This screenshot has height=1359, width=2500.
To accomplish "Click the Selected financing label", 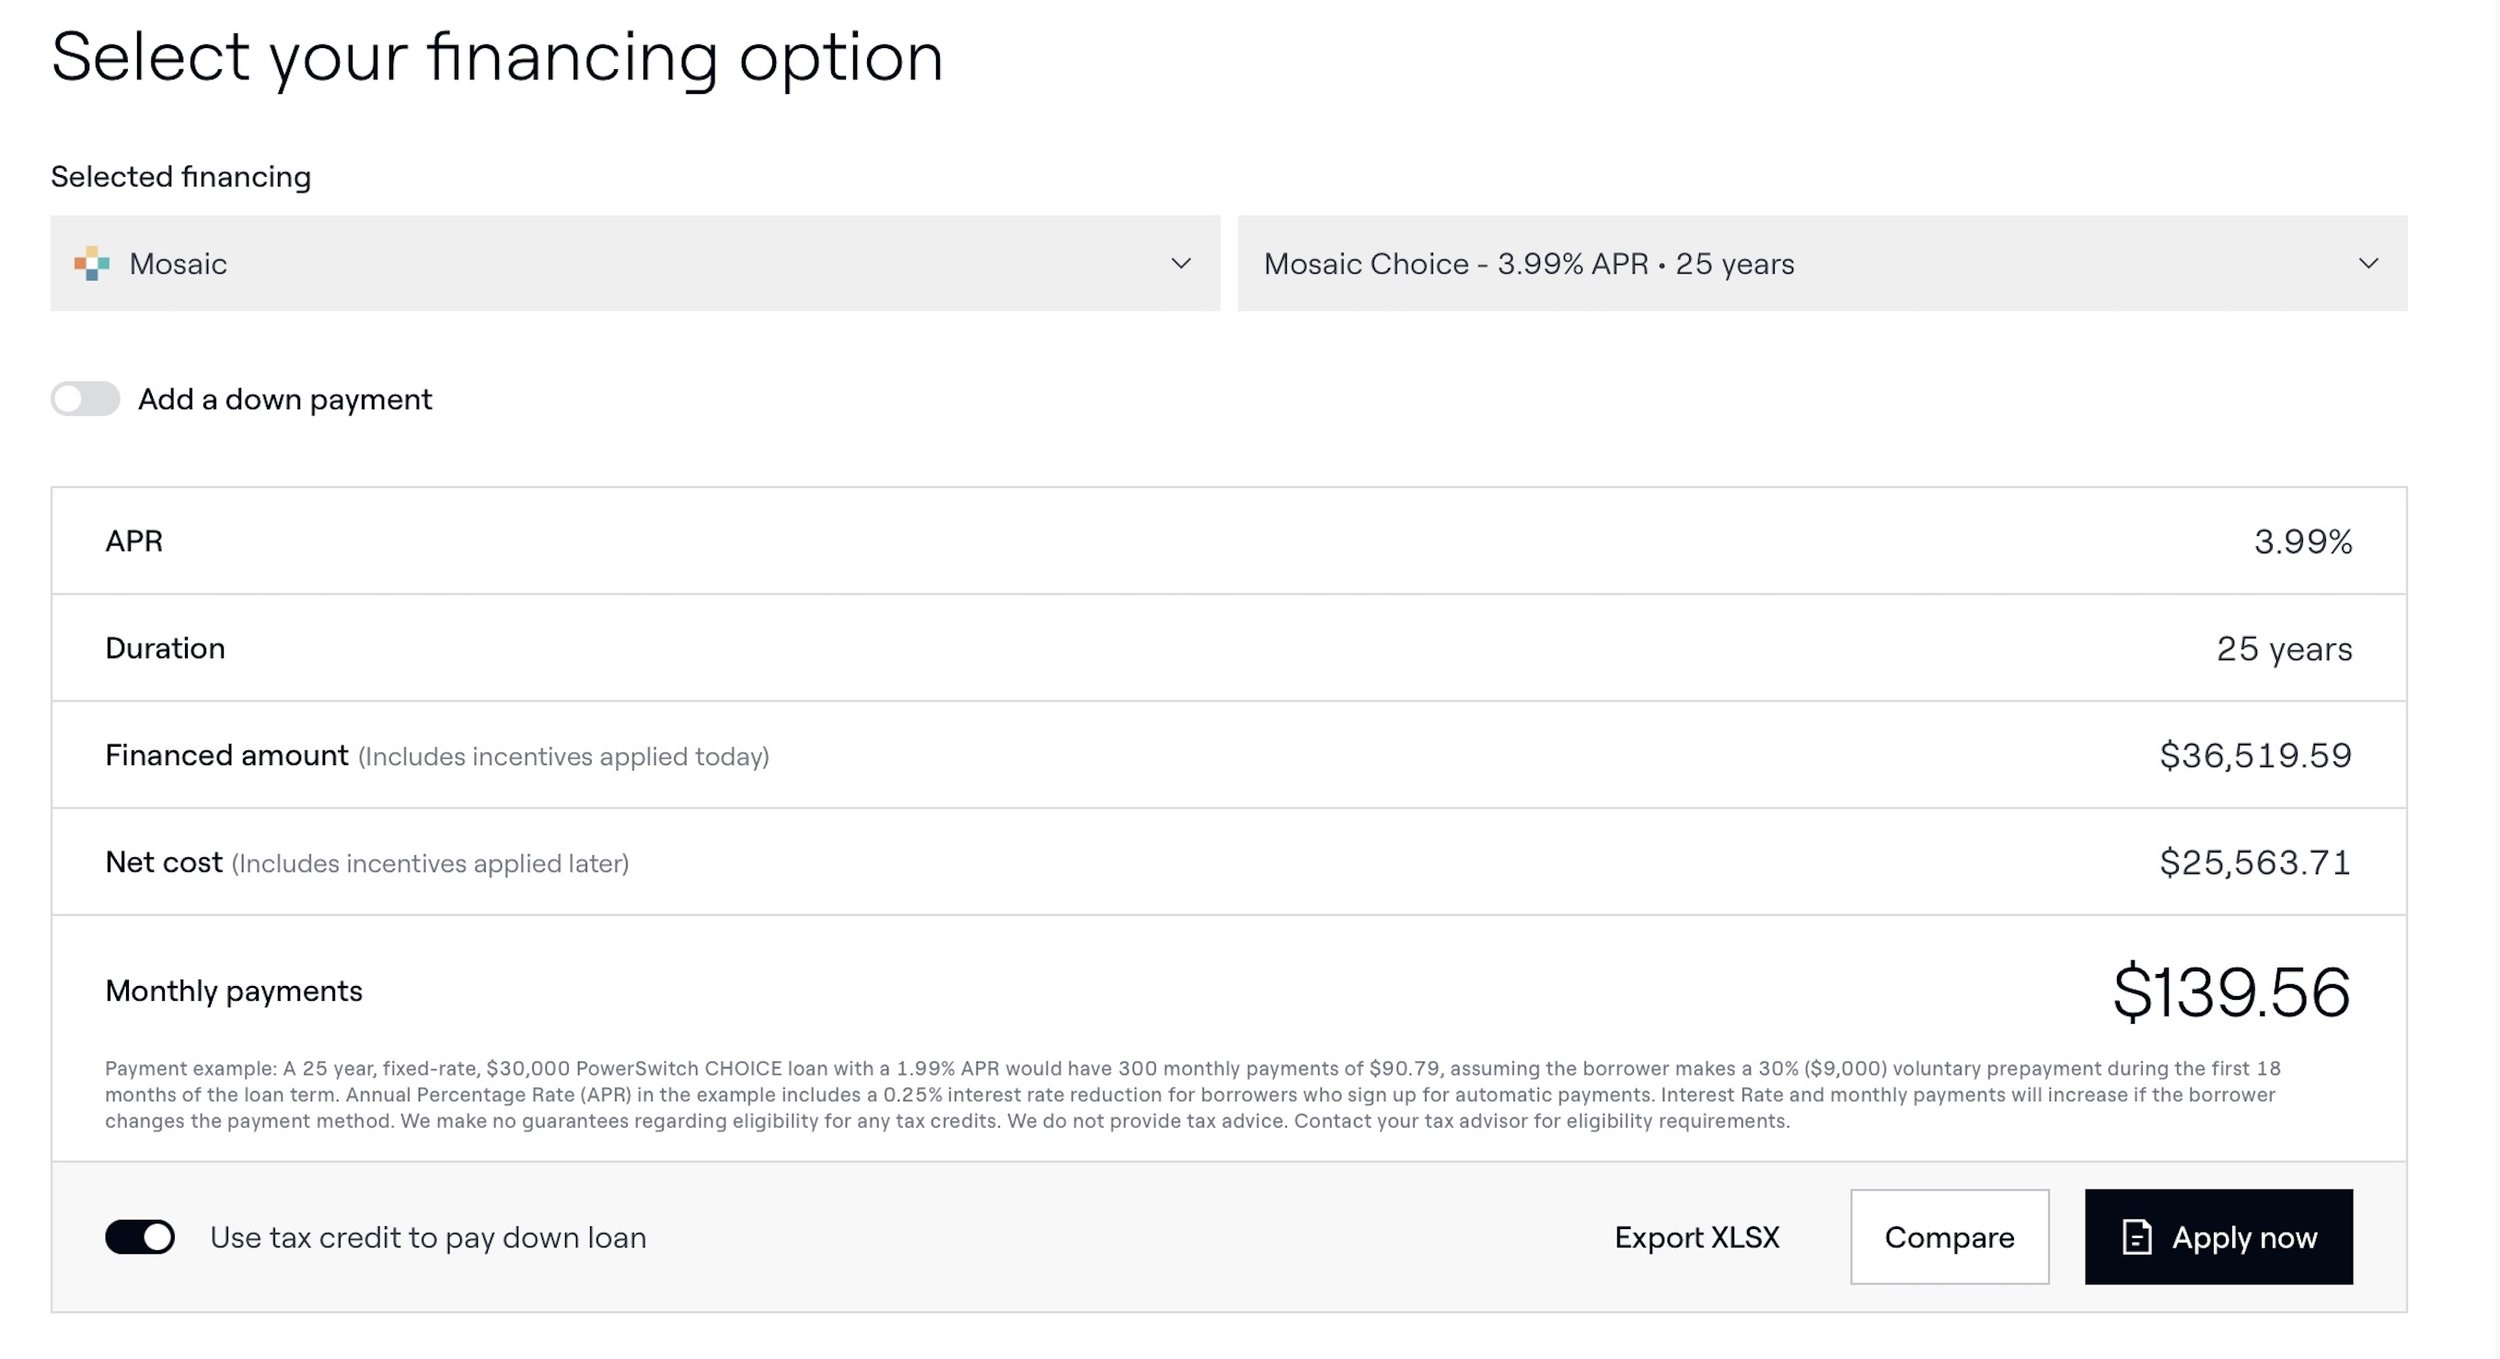I will pos(181,176).
